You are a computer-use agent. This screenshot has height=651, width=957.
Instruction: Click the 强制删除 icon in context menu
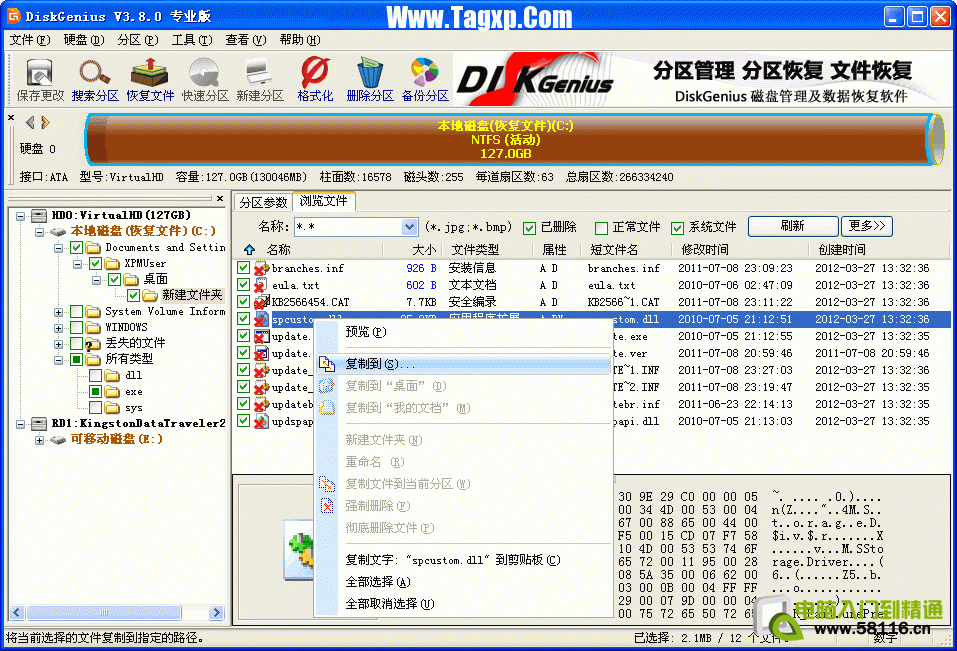(x=327, y=506)
